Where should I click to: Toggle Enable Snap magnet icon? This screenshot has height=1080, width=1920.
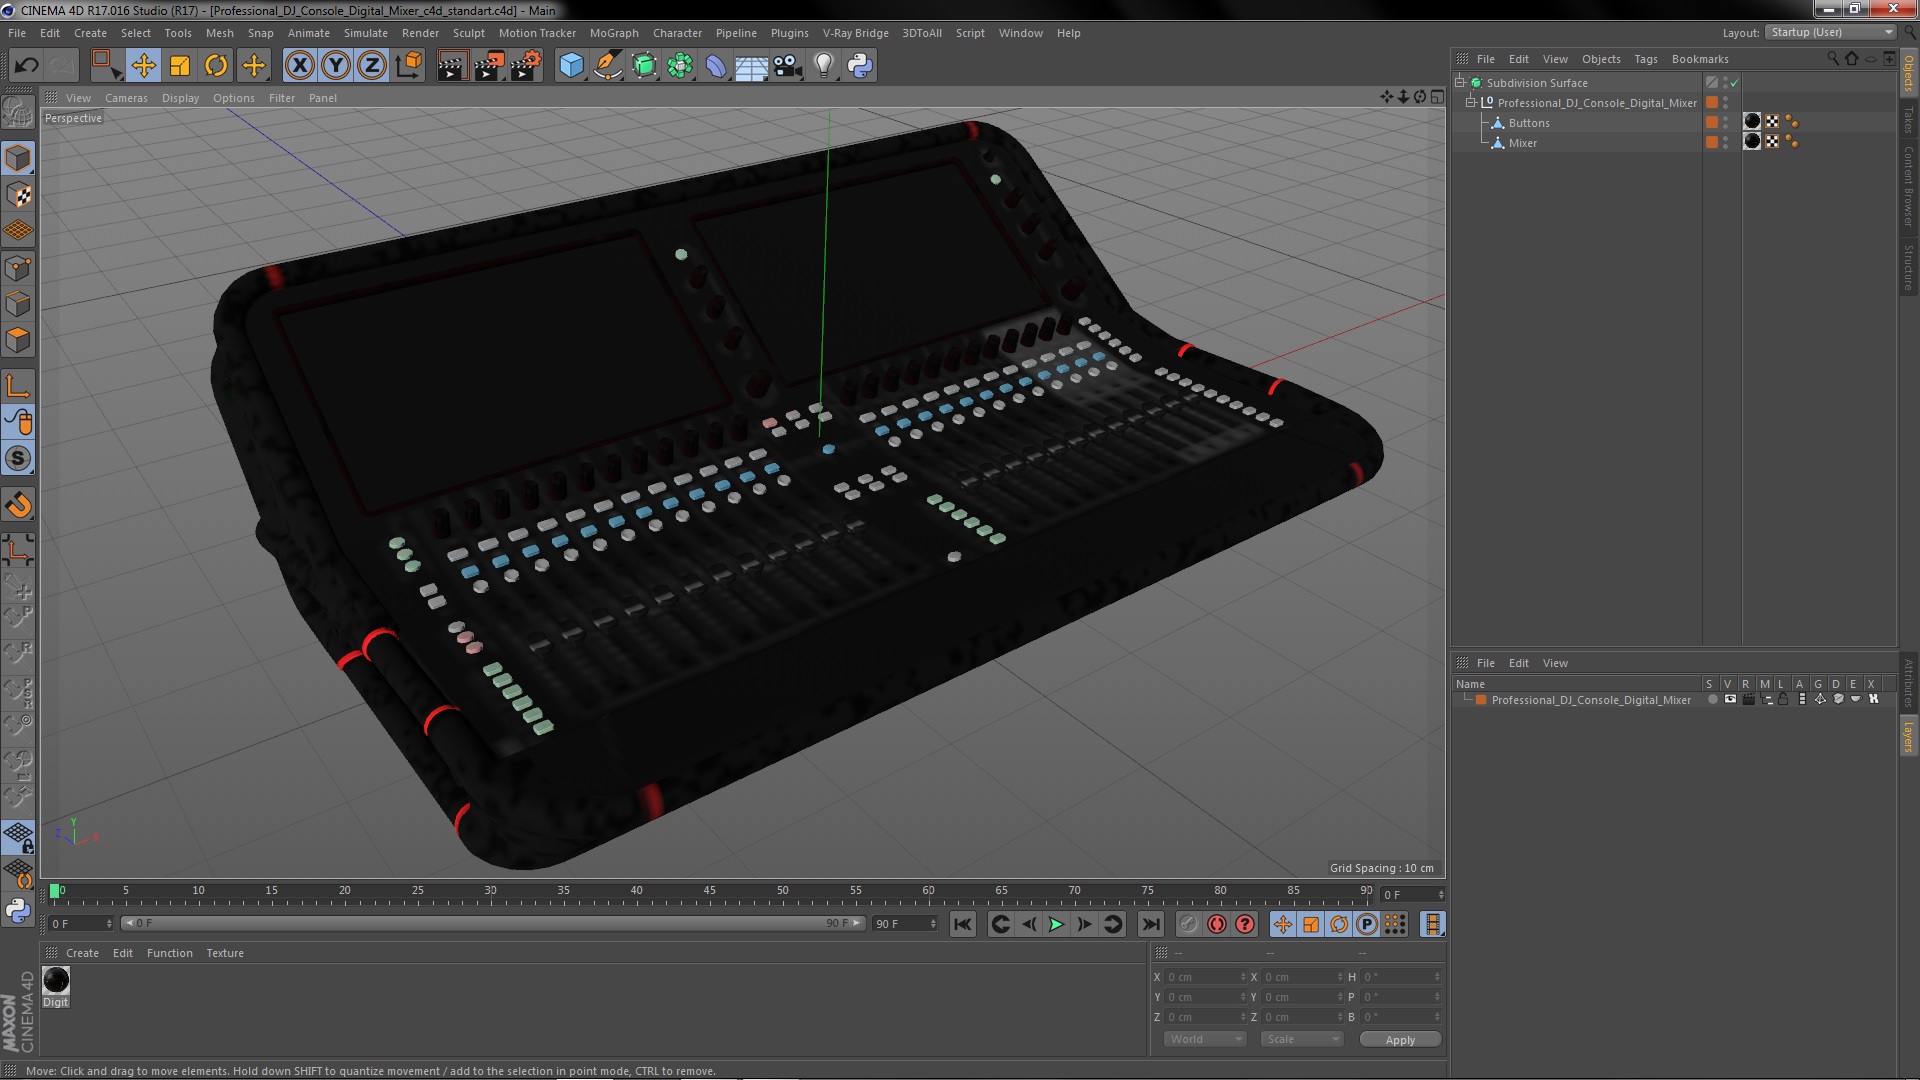coord(18,505)
